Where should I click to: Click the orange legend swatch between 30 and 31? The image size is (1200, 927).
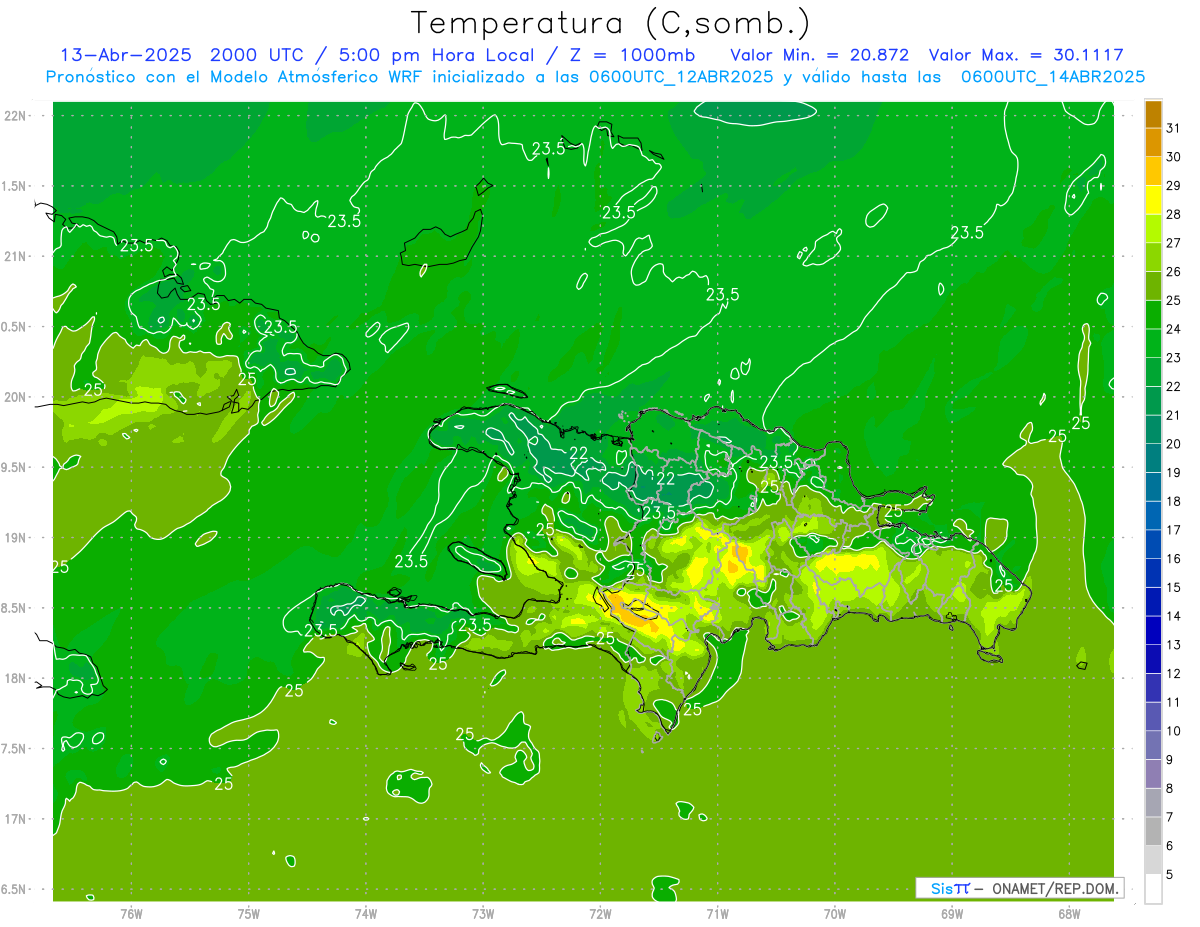click(x=1153, y=143)
